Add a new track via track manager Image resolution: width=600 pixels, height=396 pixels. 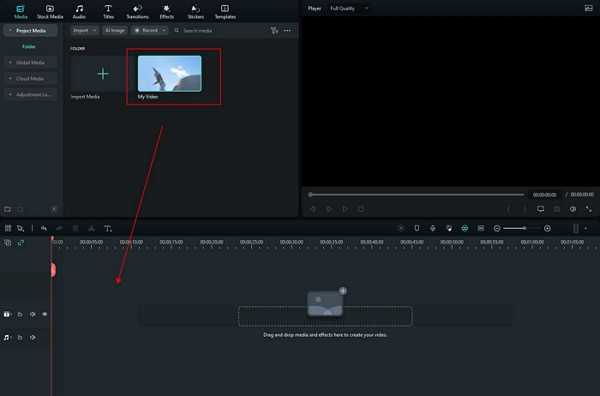pyautogui.click(x=8, y=243)
